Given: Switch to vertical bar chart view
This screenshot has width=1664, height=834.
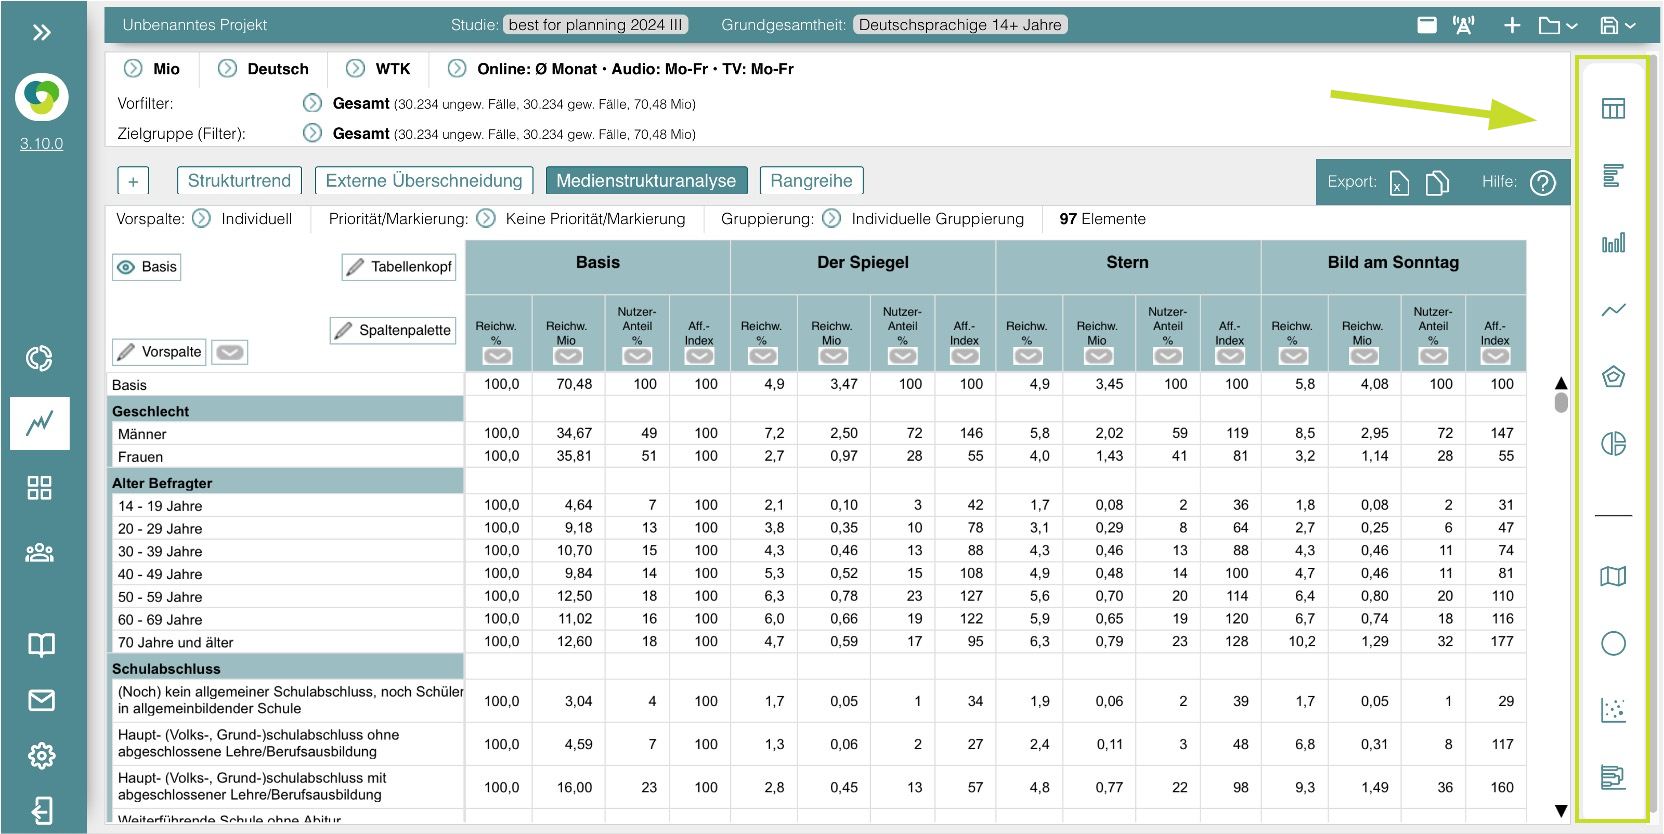Looking at the screenshot, I should pos(1613,243).
